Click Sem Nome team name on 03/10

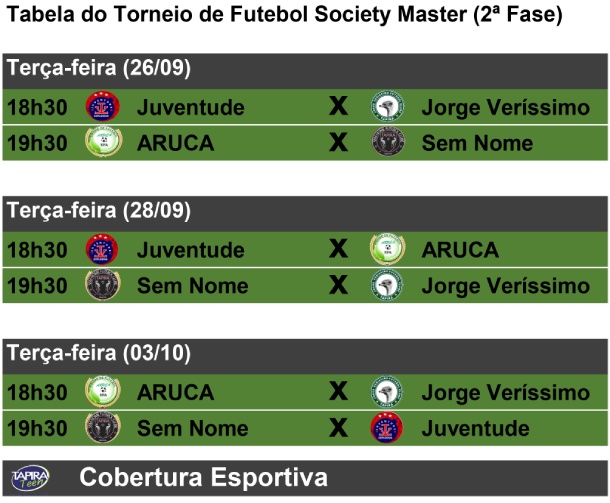point(193,428)
